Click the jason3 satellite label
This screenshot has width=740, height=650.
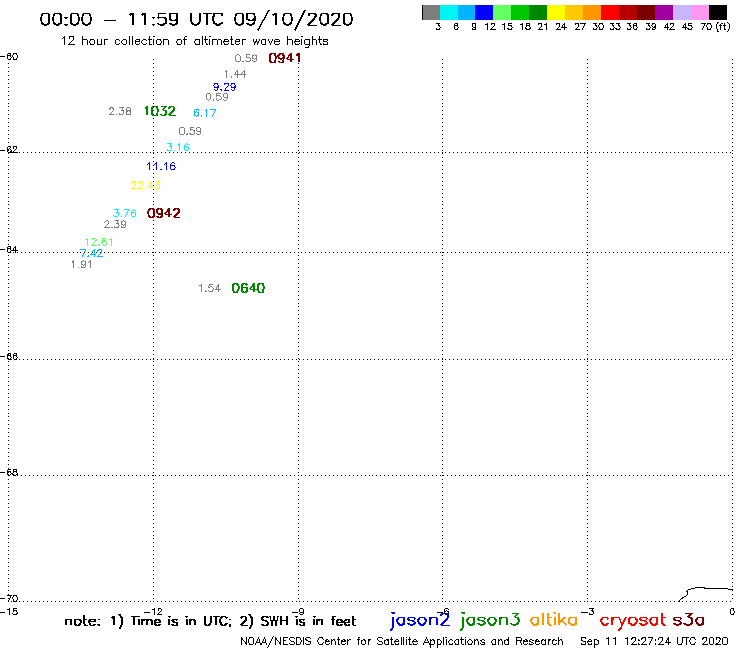(x=490, y=620)
